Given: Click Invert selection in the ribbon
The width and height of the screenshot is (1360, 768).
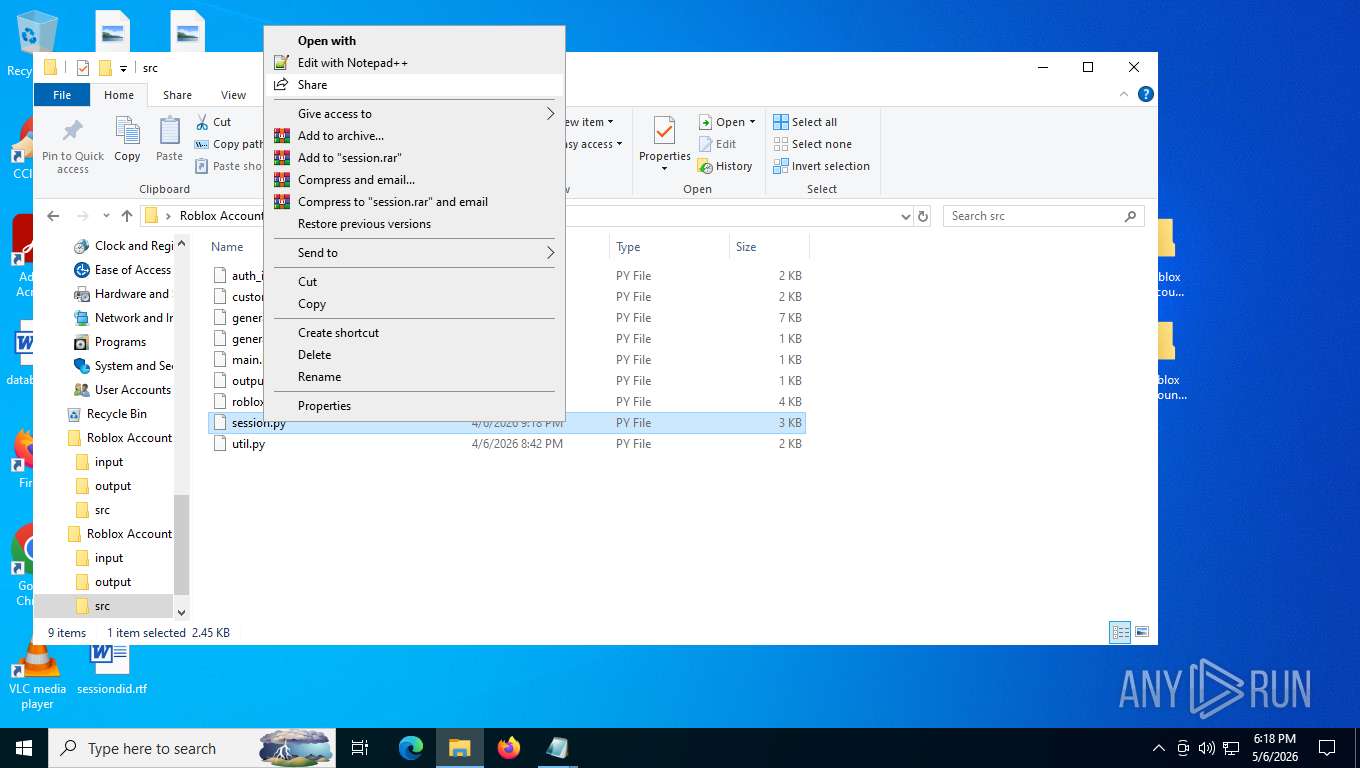Looking at the screenshot, I should tap(821, 166).
